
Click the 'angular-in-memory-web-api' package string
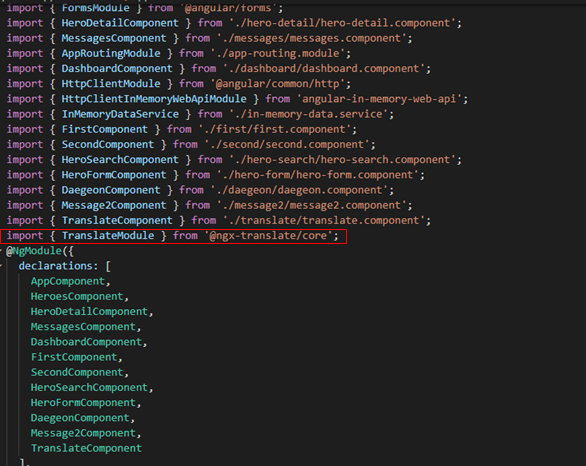[x=379, y=99]
